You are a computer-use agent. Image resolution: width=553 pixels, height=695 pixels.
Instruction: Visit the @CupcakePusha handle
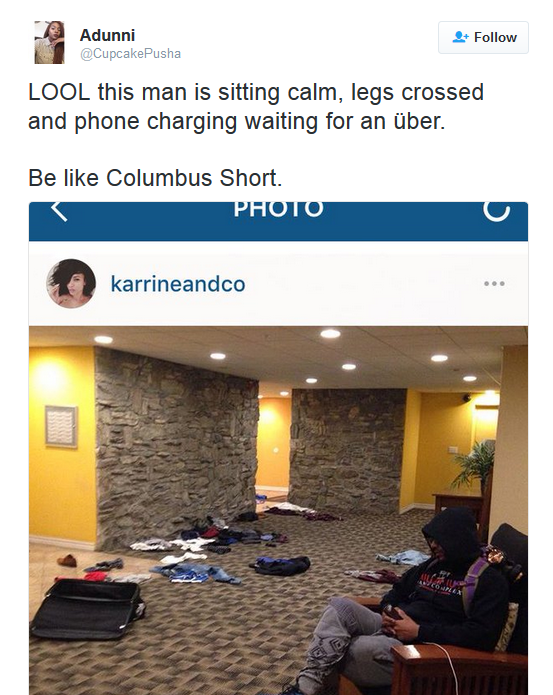pyautogui.click(x=130, y=54)
